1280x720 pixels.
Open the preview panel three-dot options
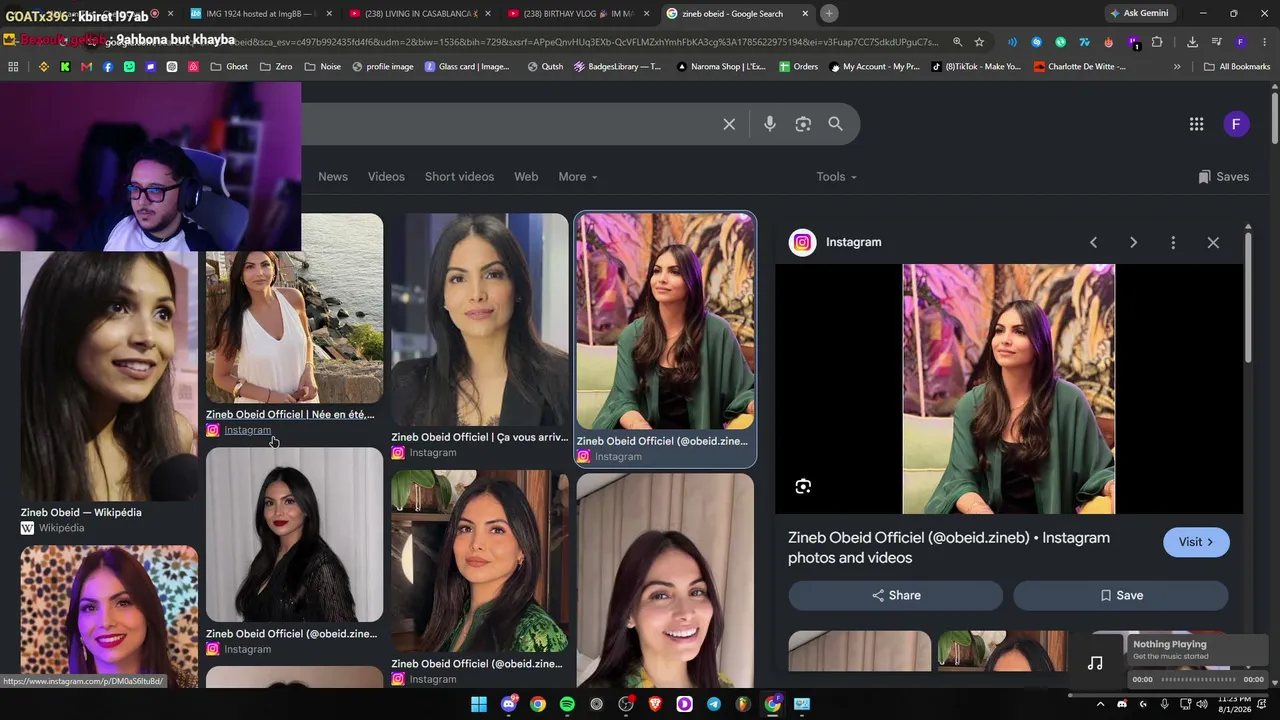[x=1173, y=242]
